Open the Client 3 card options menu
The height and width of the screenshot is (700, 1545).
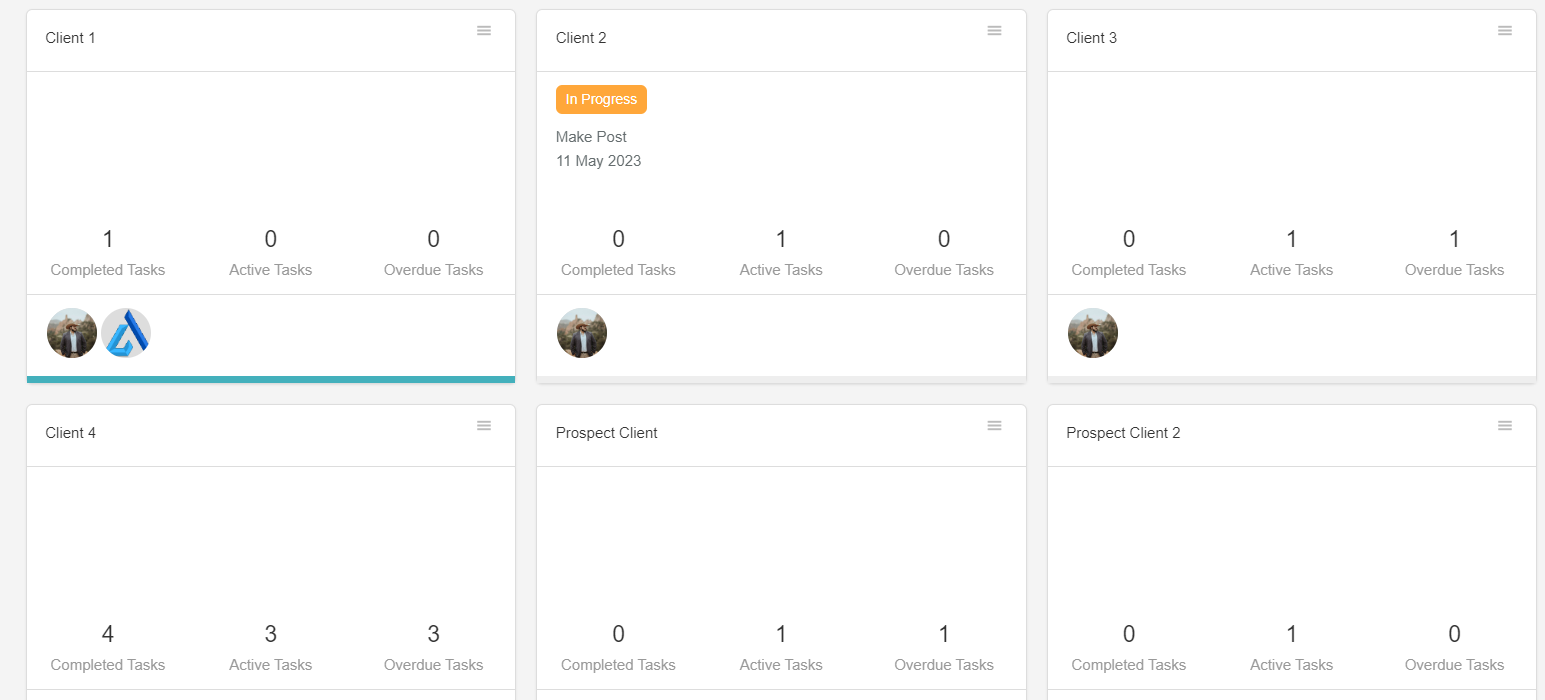point(1504,31)
